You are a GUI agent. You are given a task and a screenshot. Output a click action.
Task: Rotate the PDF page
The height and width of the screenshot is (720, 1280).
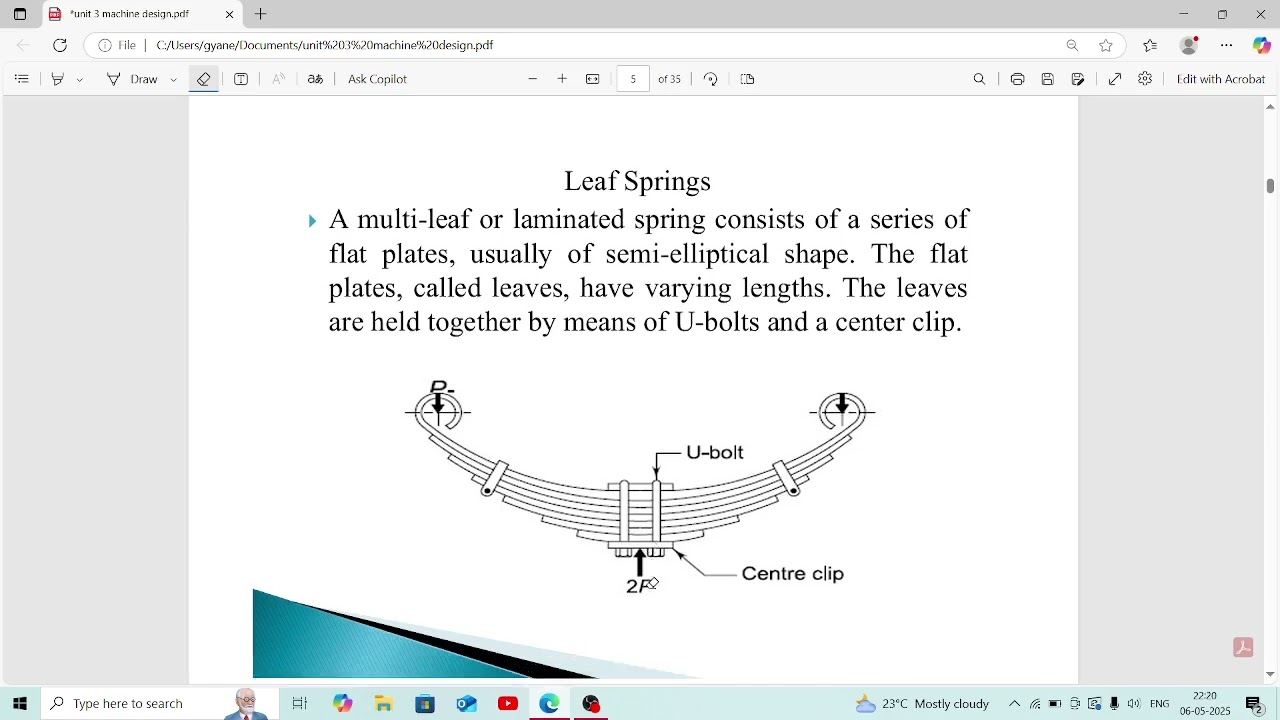[711, 79]
